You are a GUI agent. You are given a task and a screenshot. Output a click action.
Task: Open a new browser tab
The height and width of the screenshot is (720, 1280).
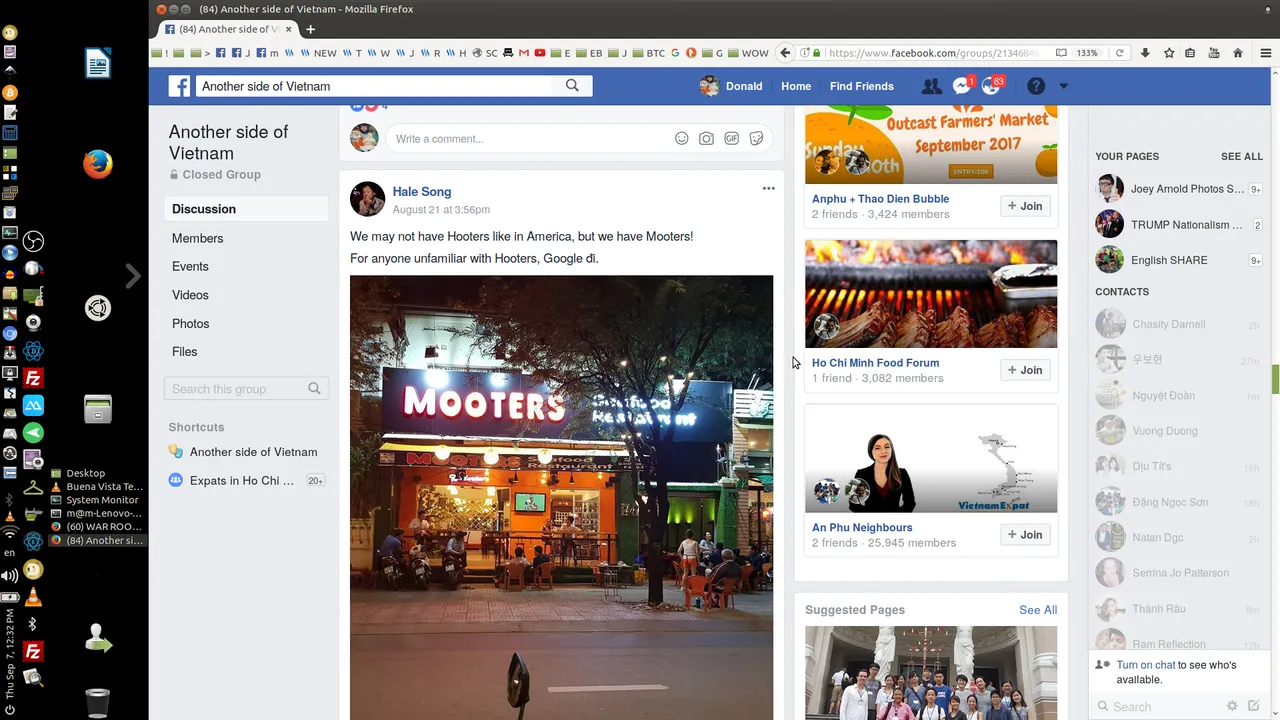[x=310, y=29]
